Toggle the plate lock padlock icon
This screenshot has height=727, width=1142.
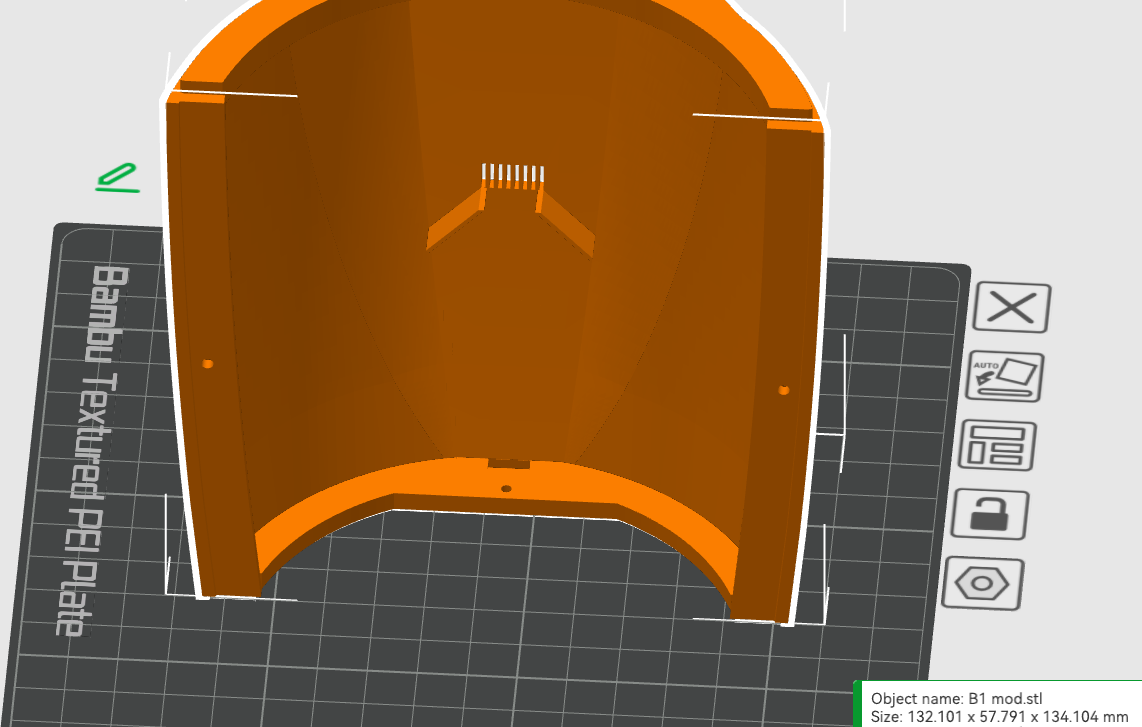click(991, 514)
